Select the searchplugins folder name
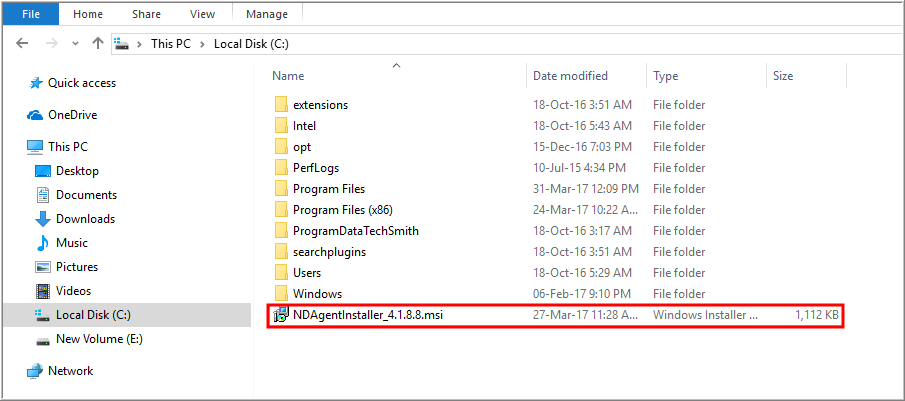 pyautogui.click(x=329, y=252)
